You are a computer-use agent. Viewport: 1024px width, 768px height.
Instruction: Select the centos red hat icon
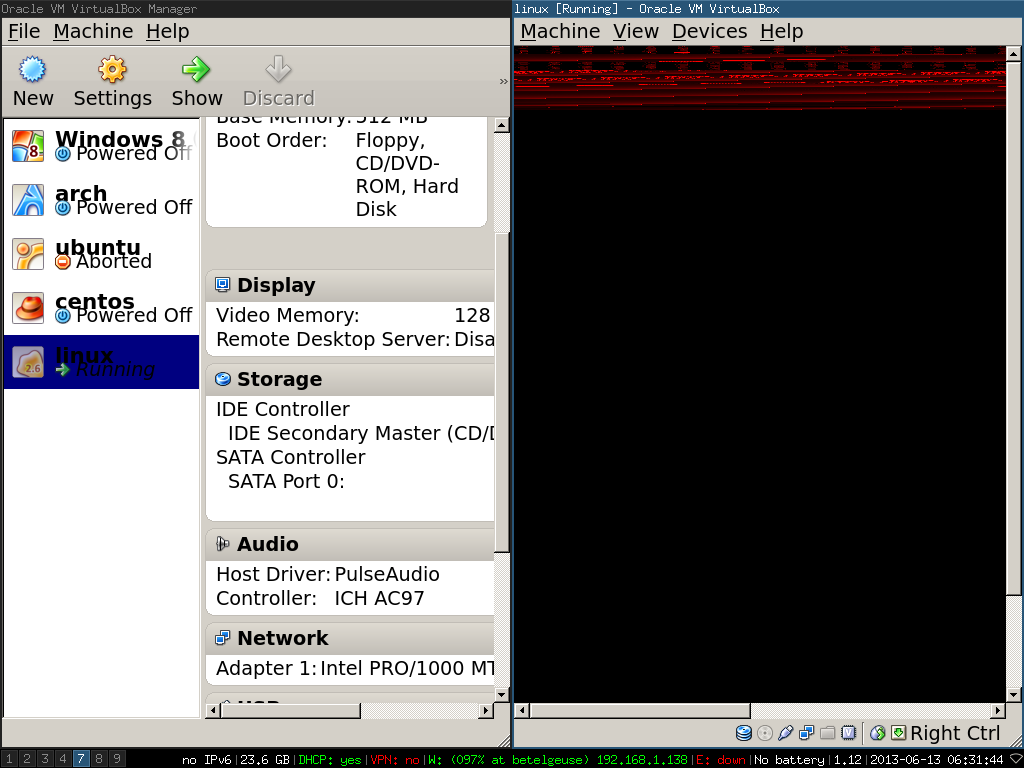[x=28, y=308]
